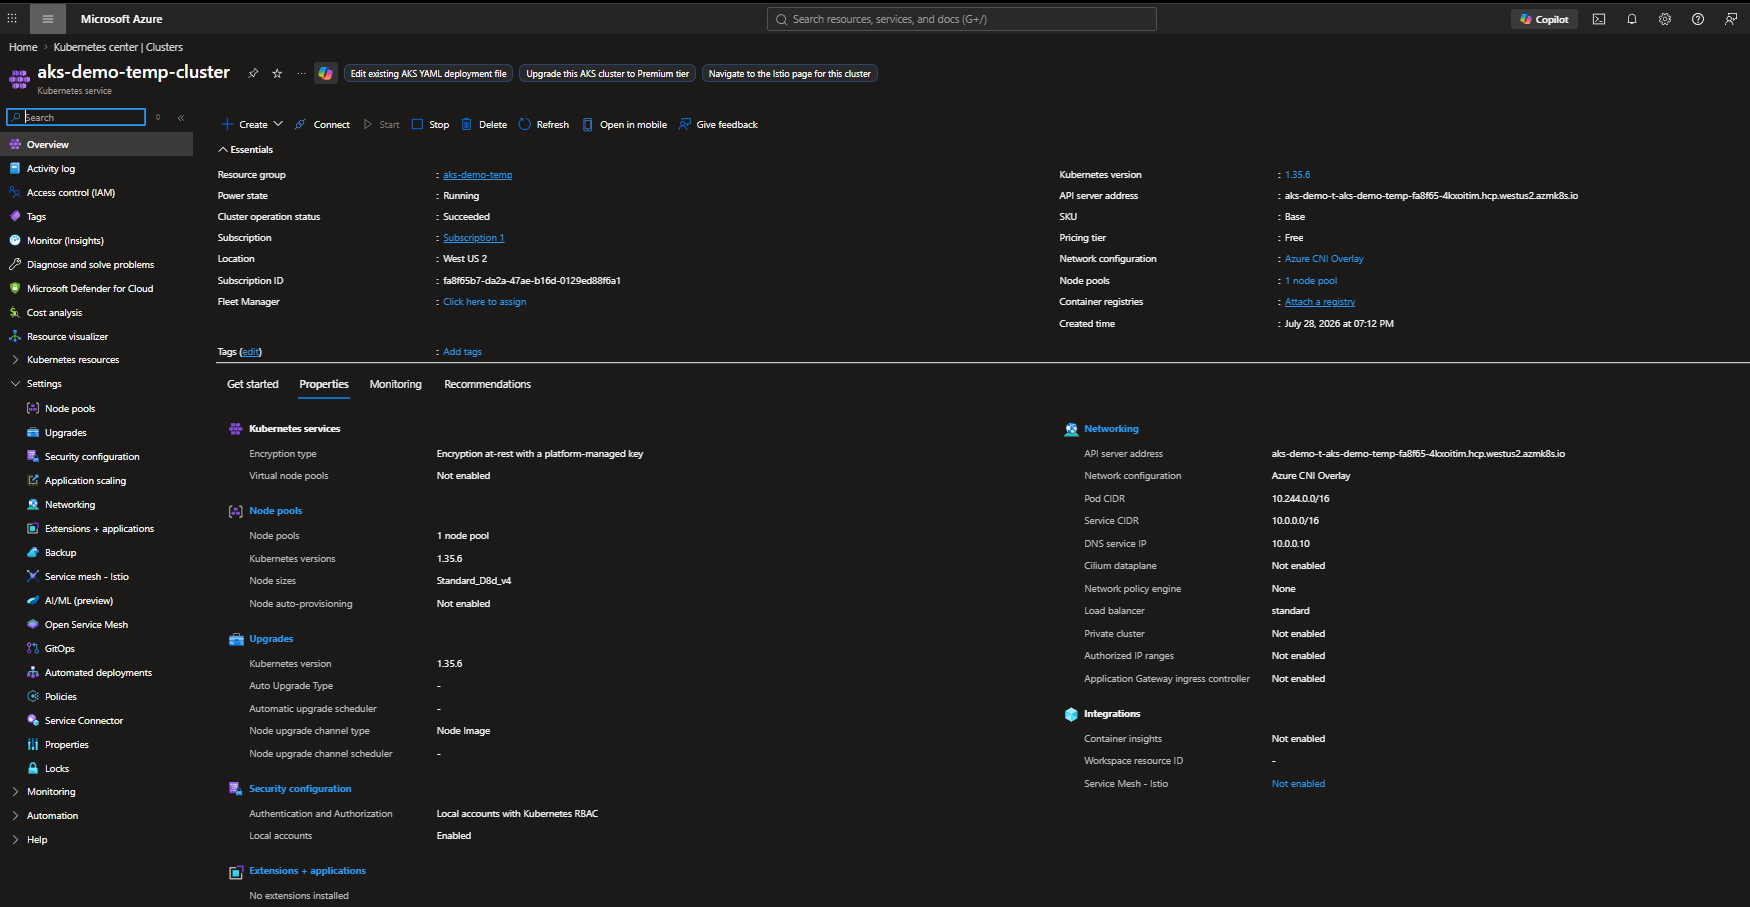Open the Help question mark icon
1750x907 pixels.
pos(1698,19)
